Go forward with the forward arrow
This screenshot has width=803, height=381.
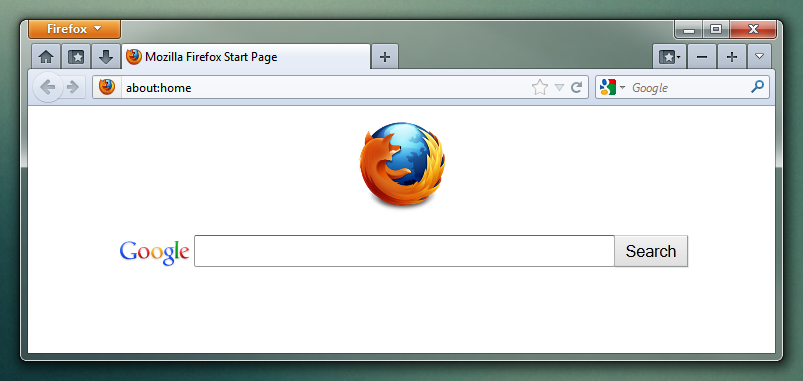click(73, 88)
